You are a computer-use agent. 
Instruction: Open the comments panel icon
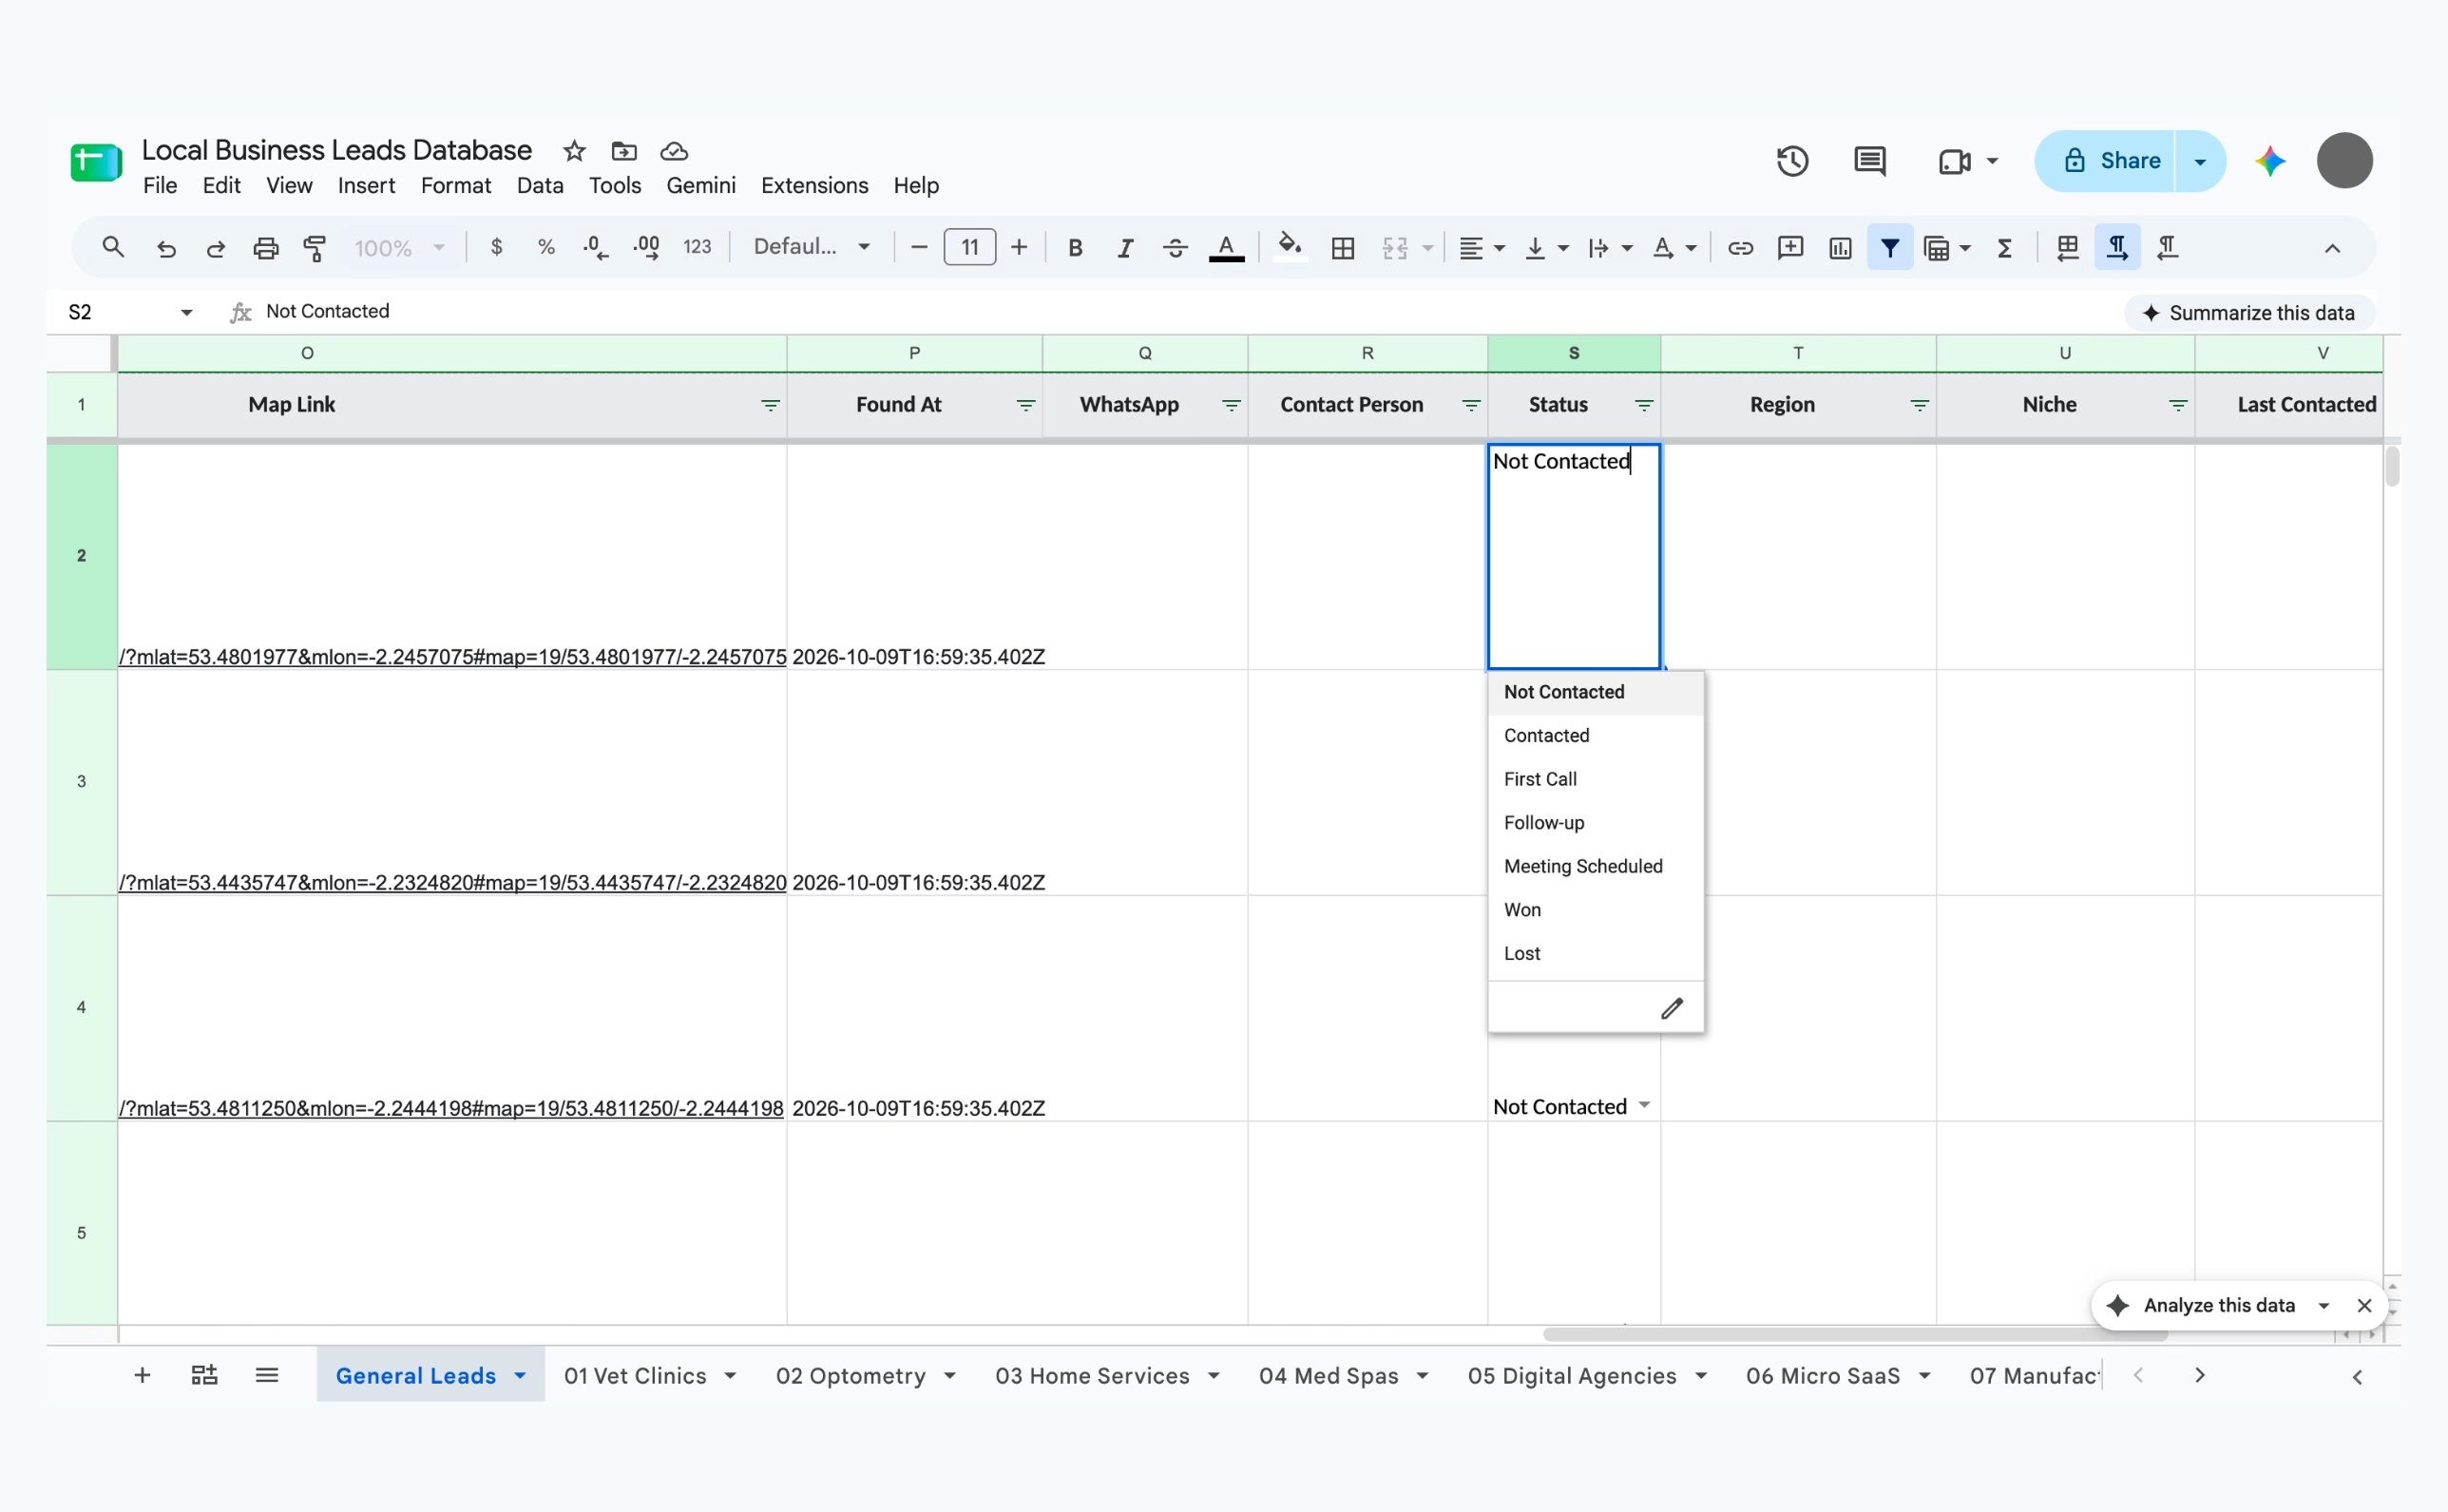1869,161
